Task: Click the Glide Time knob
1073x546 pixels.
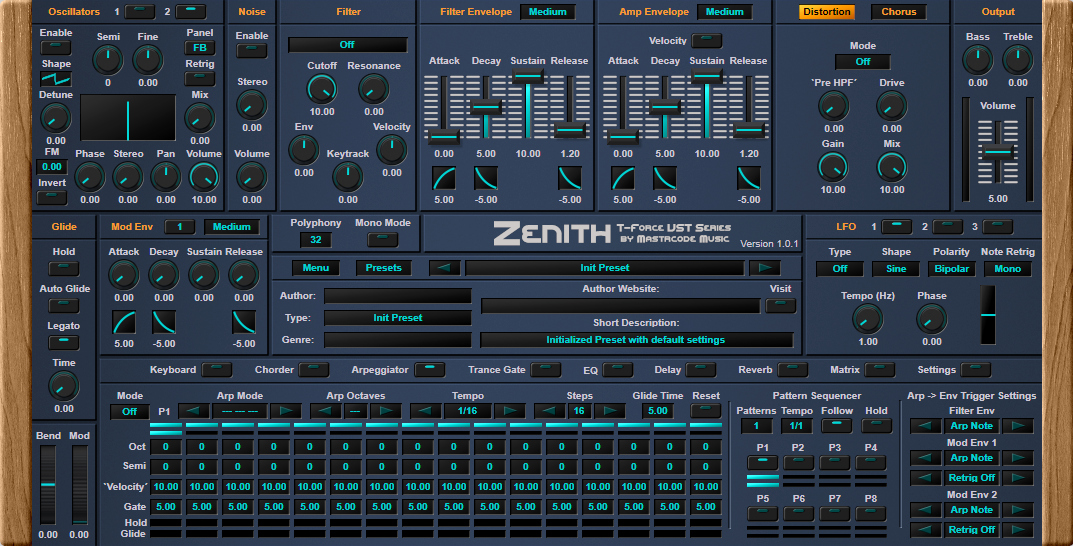Action: [x=64, y=386]
